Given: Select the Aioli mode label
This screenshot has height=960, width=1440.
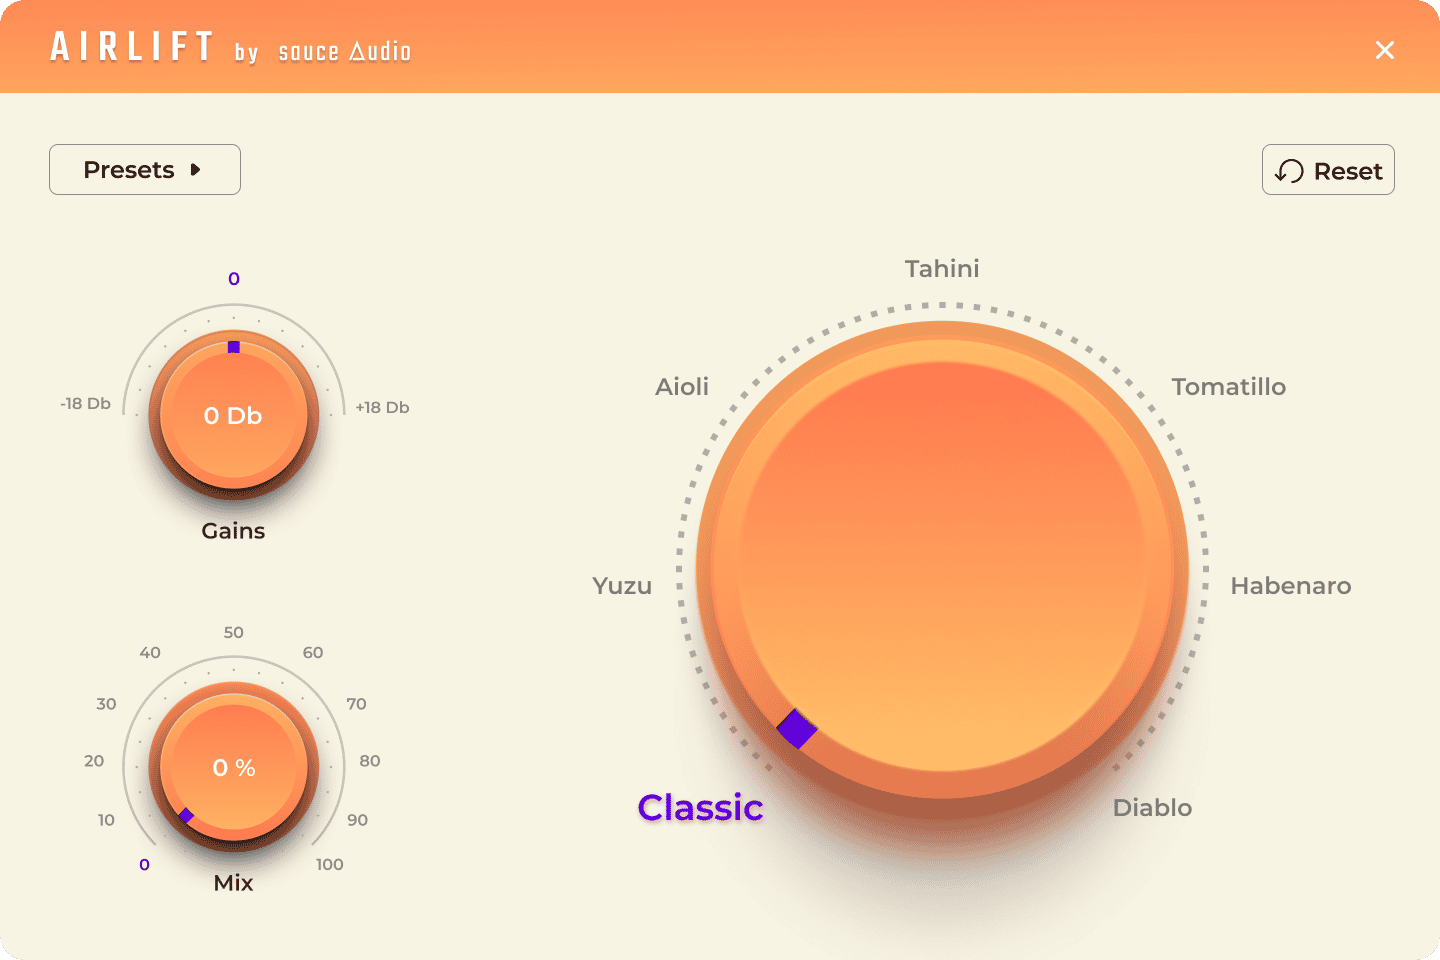Looking at the screenshot, I should coord(682,387).
